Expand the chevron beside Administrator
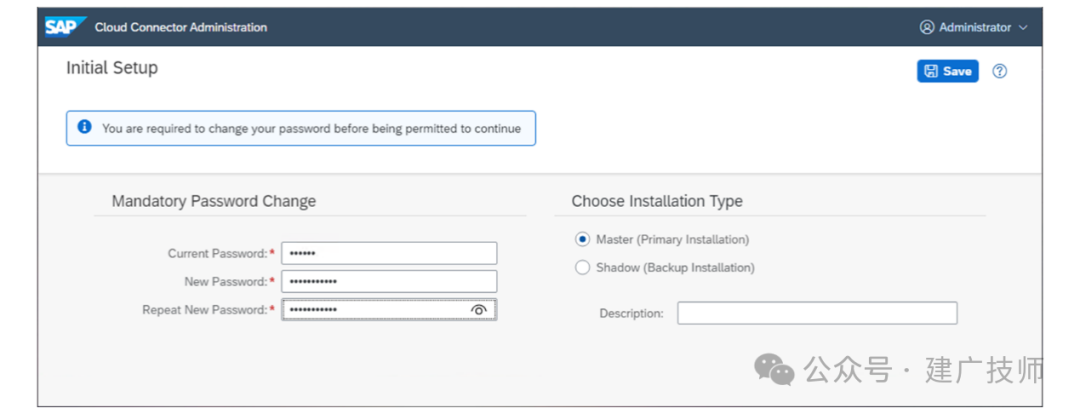 coord(1023,28)
